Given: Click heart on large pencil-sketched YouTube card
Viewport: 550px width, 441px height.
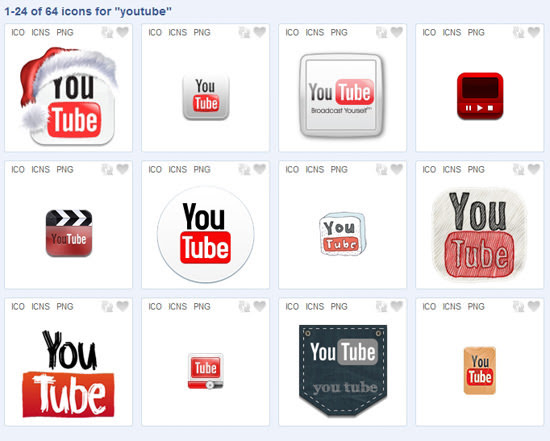Looking at the screenshot, I should pos(534,169).
